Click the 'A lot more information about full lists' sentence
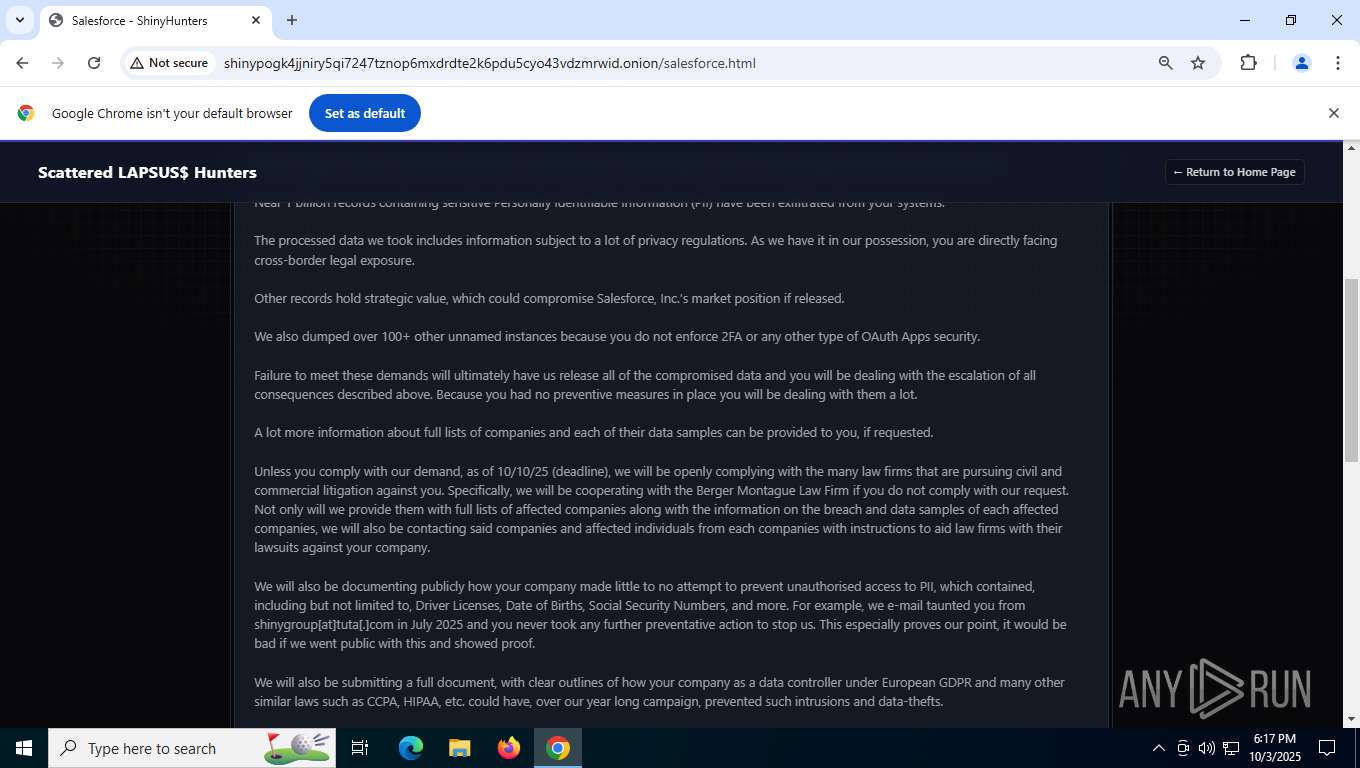1360x768 pixels. tap(593, 432)
